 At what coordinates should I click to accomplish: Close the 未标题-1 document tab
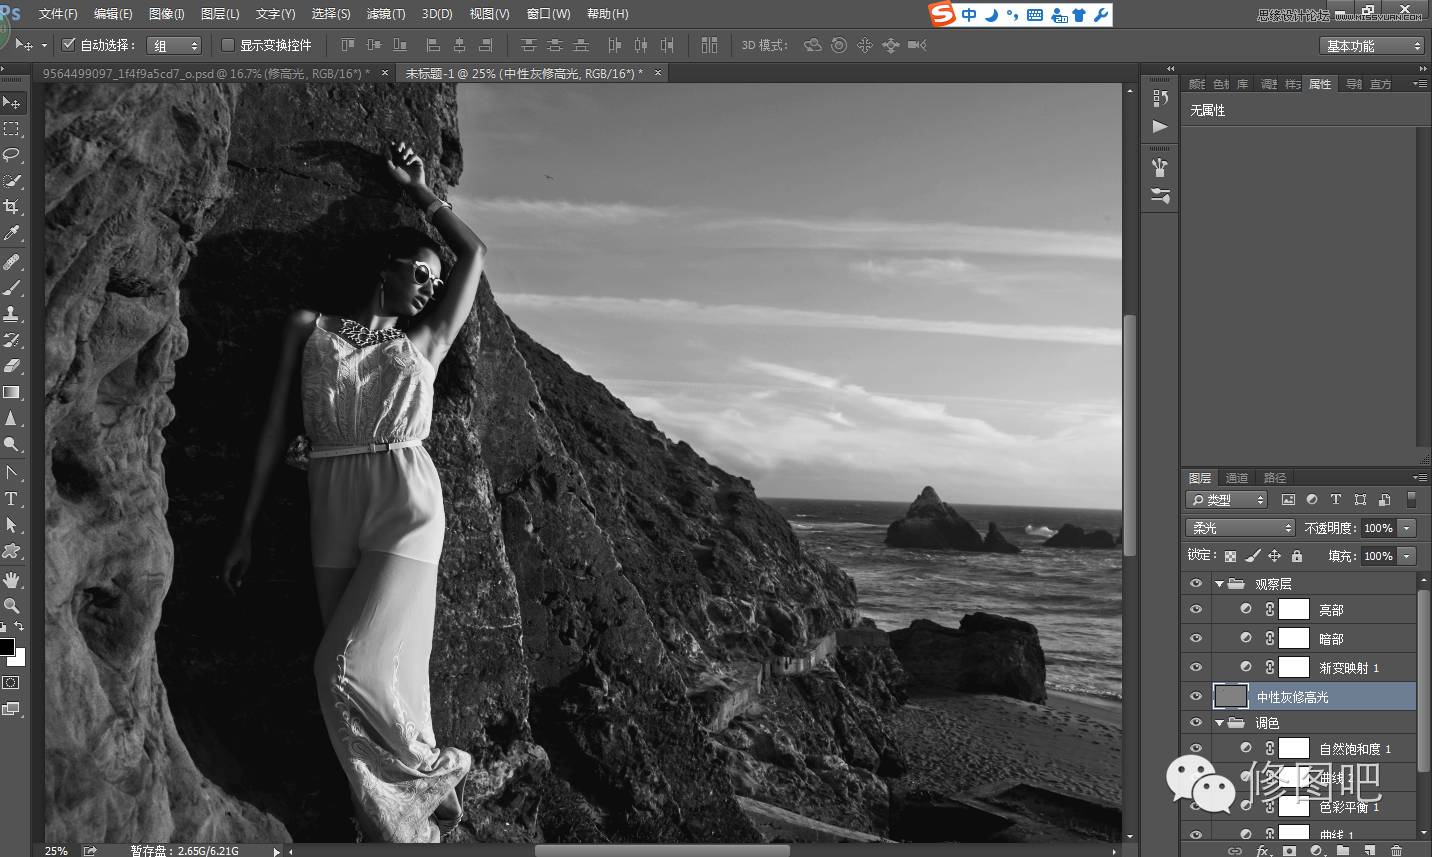tap(658, 73)
